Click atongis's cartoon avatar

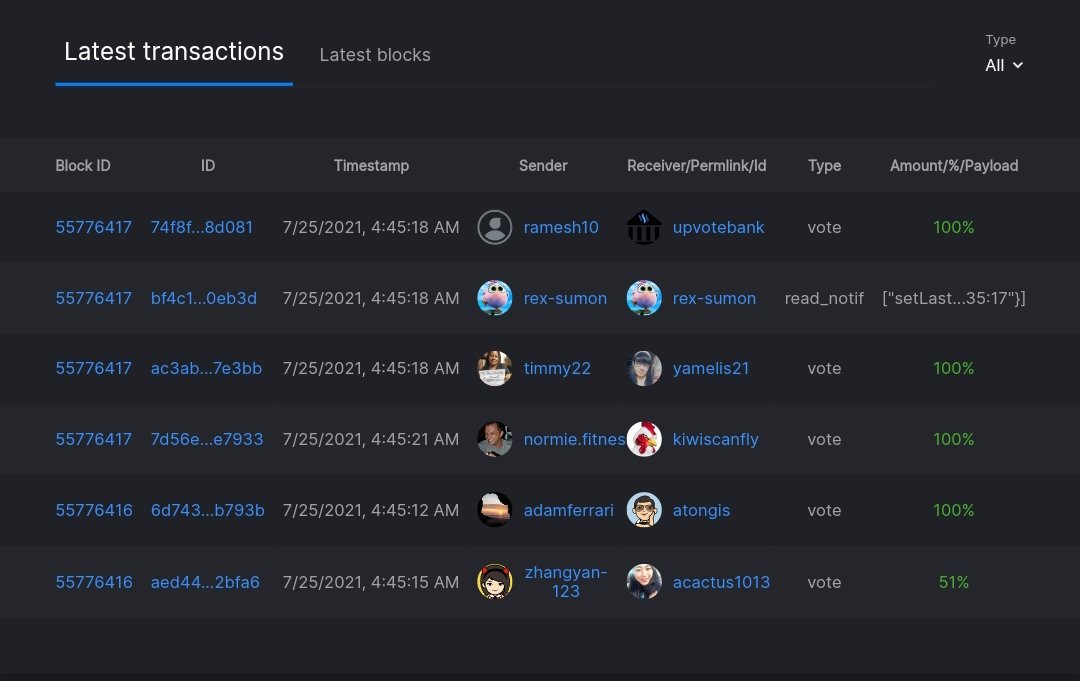pos(644,511)
